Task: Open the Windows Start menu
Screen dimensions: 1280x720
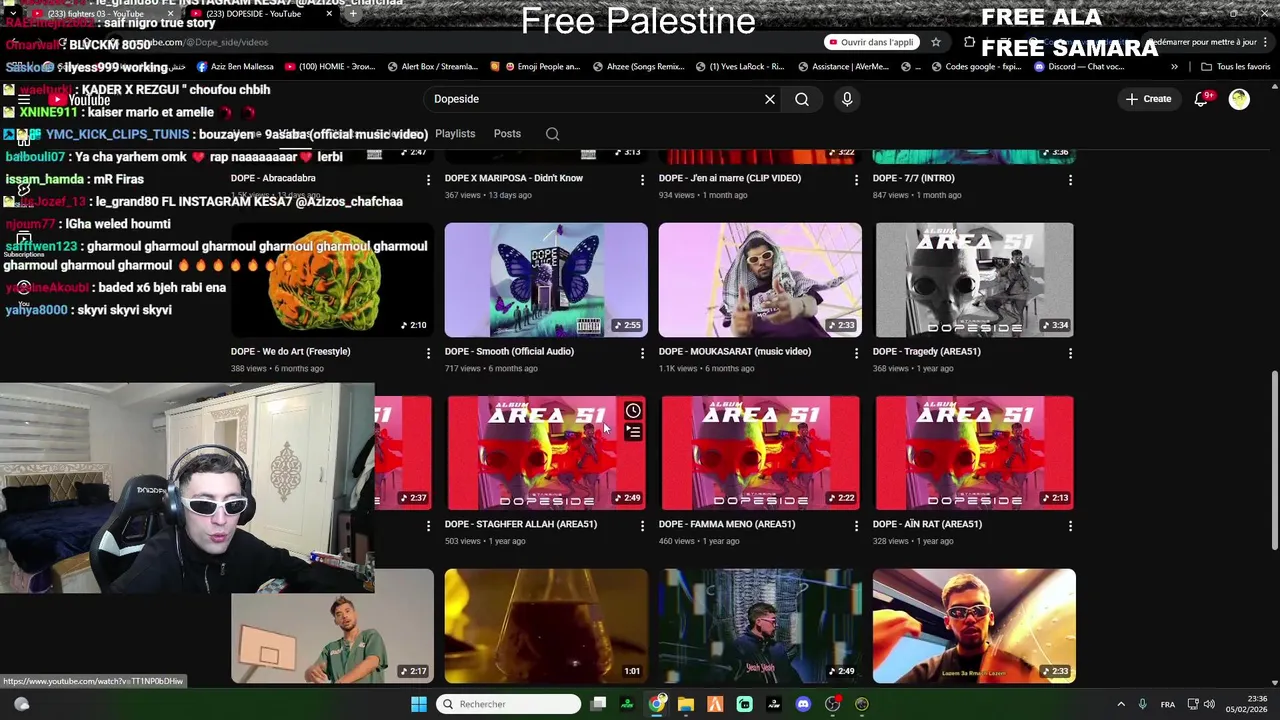Action: tap(419, 704)
